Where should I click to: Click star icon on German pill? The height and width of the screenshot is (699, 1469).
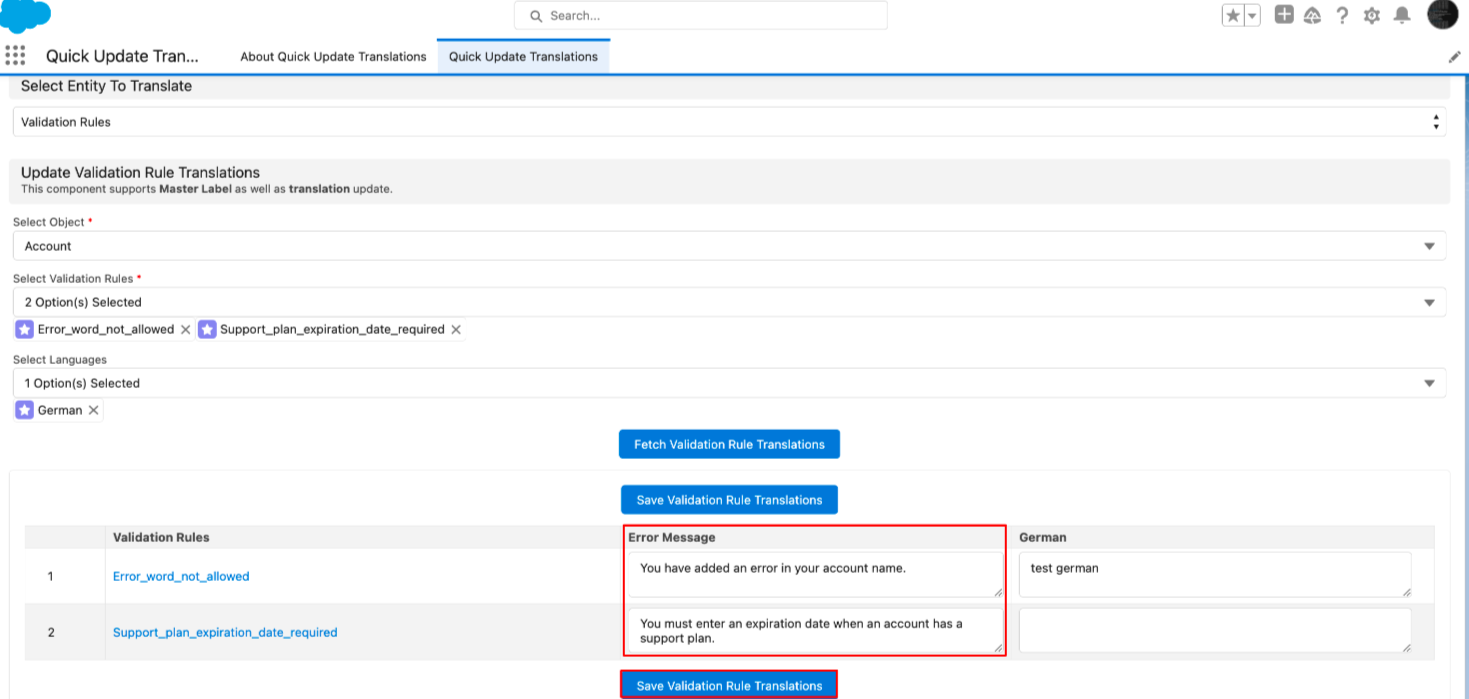tap(24, 410)
